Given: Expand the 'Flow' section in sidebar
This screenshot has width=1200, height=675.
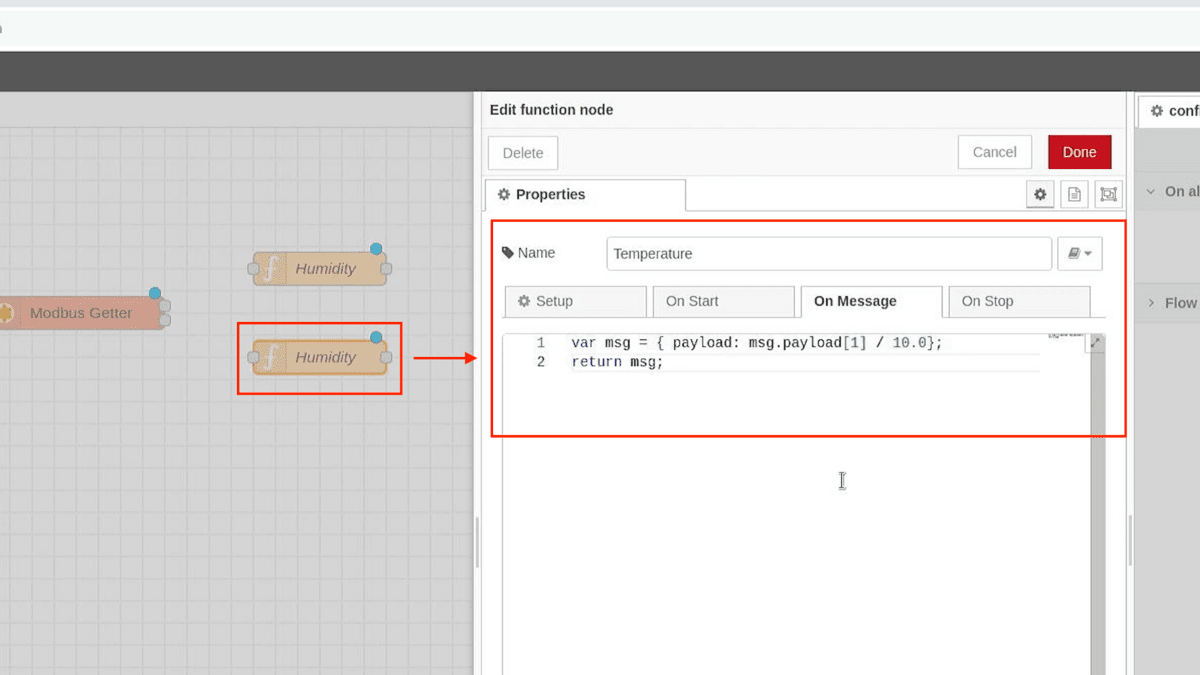Looking at the screenshot, I should click(x=1151, y=303).
